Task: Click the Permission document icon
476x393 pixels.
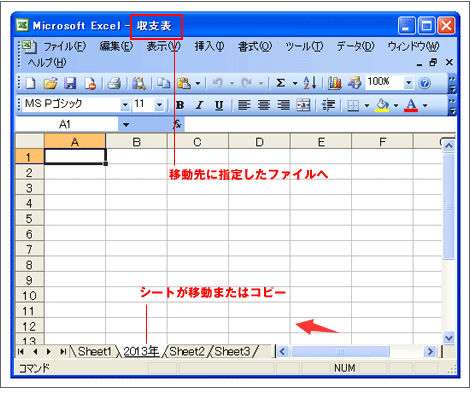Action: click(90, 83)
